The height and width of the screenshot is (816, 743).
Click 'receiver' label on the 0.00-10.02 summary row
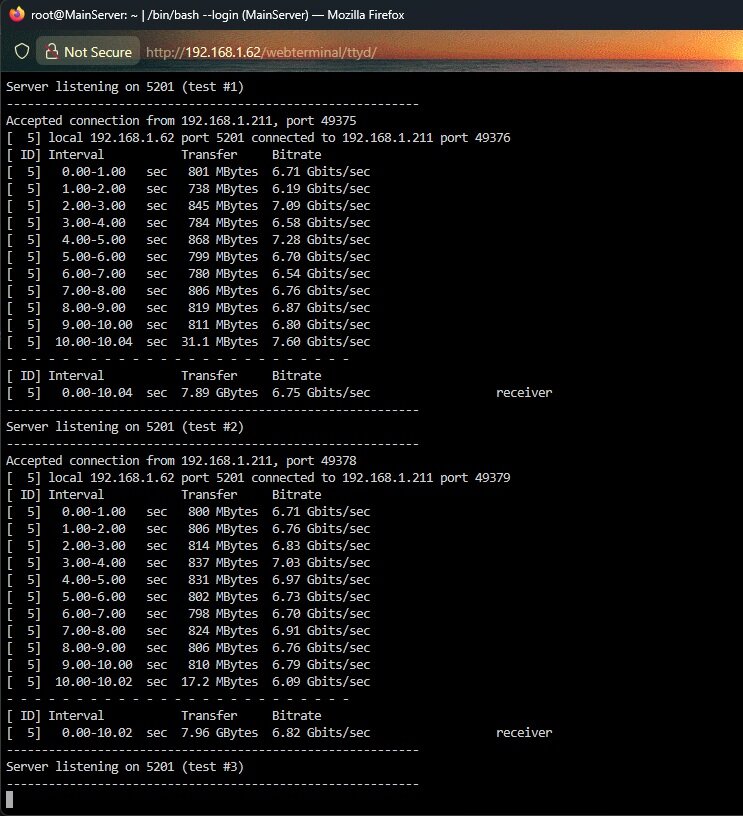[524, 733]
